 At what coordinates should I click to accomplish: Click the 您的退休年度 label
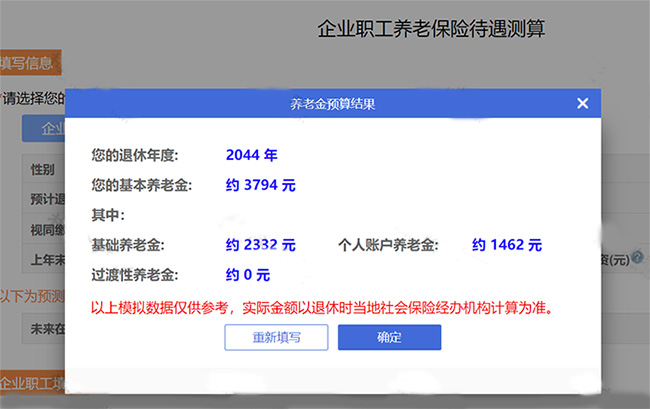tap(133, 155)
